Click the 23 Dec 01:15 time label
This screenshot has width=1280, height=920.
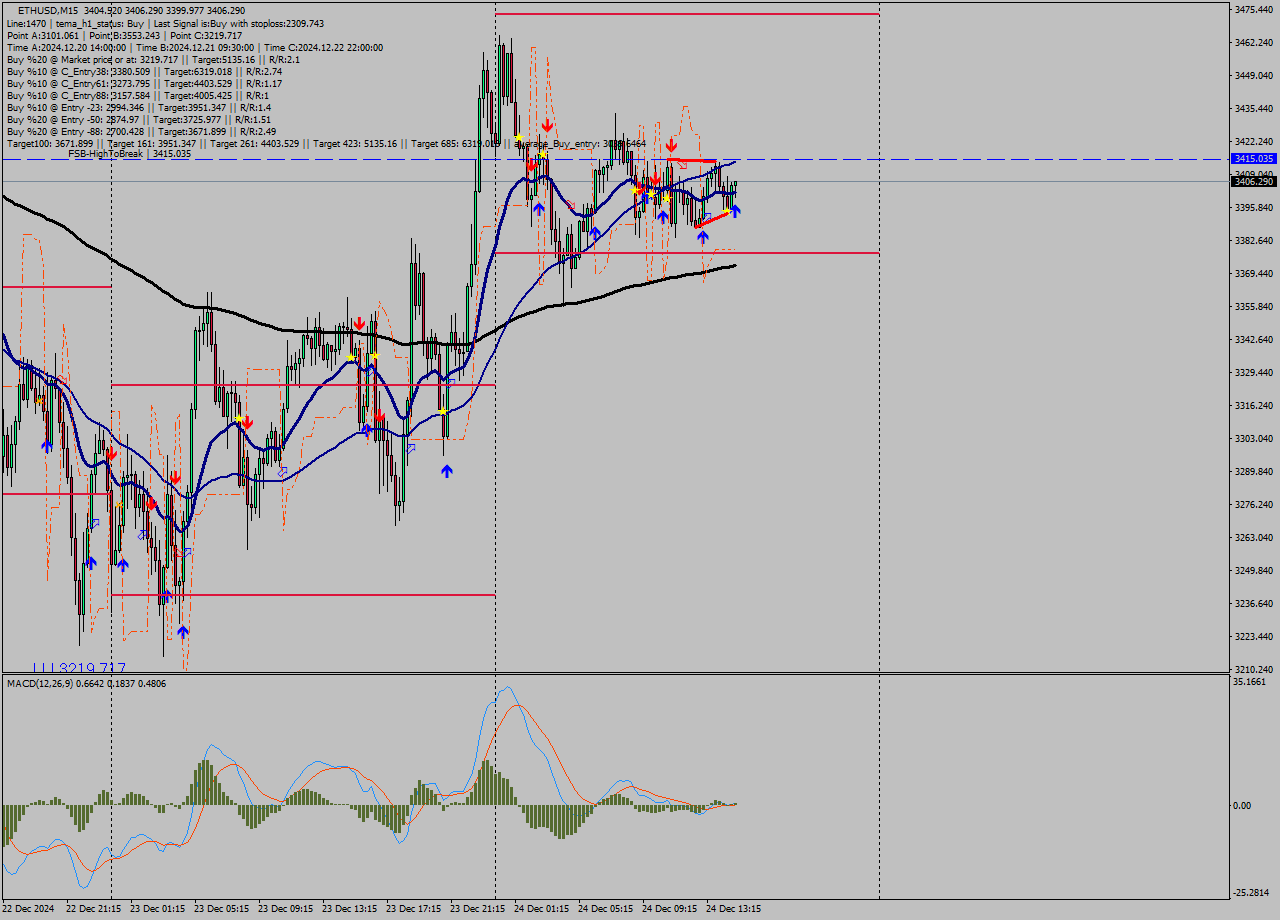coord(158,909)
